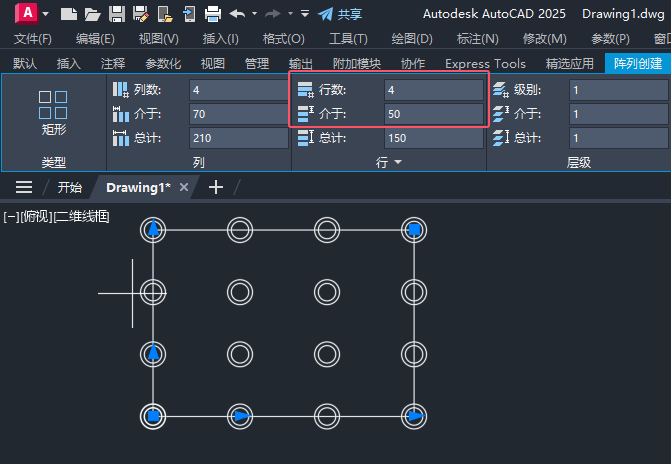Close the Drawing1 tab
Viewport: 671px width, 464px height.
pos(184,187)
